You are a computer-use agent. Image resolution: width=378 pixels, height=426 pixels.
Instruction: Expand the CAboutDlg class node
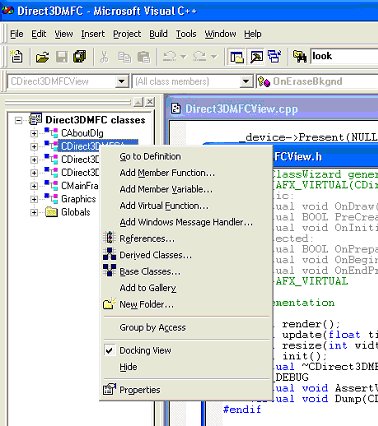point(34,133)
